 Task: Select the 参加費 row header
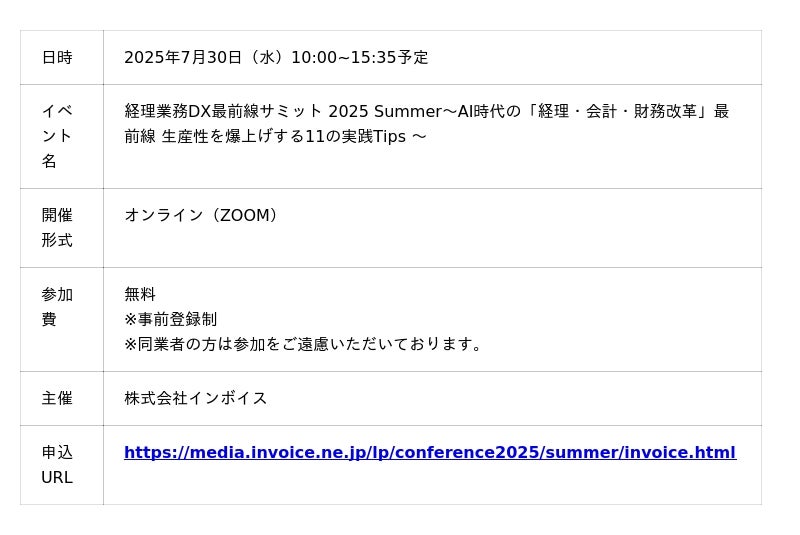tap(57, 307)
